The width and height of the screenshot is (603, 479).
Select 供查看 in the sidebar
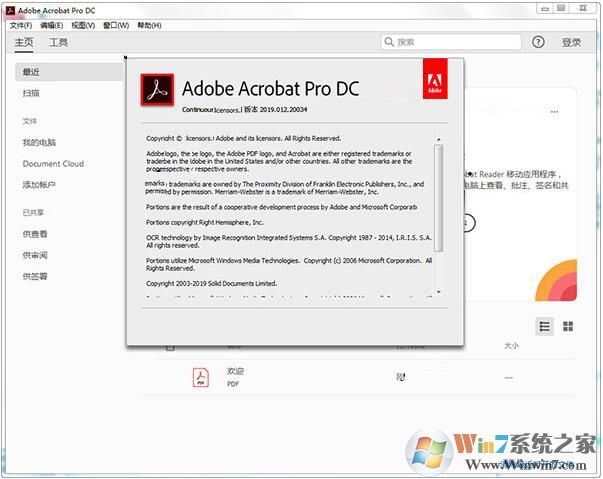[x=35, y=234]
